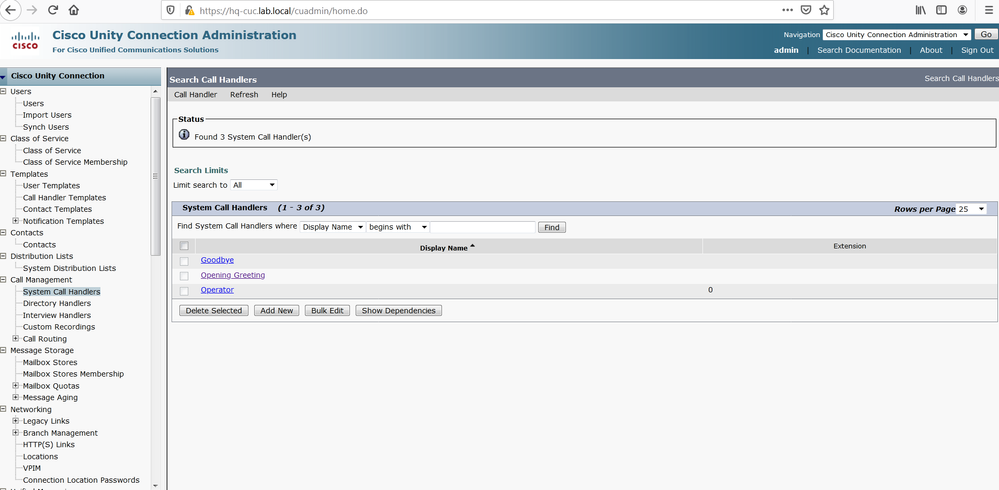Viewport: 999px width, 490px height.
Task: Select Mailbox Stores Membership tree item
Action: [x=73, y=374]
